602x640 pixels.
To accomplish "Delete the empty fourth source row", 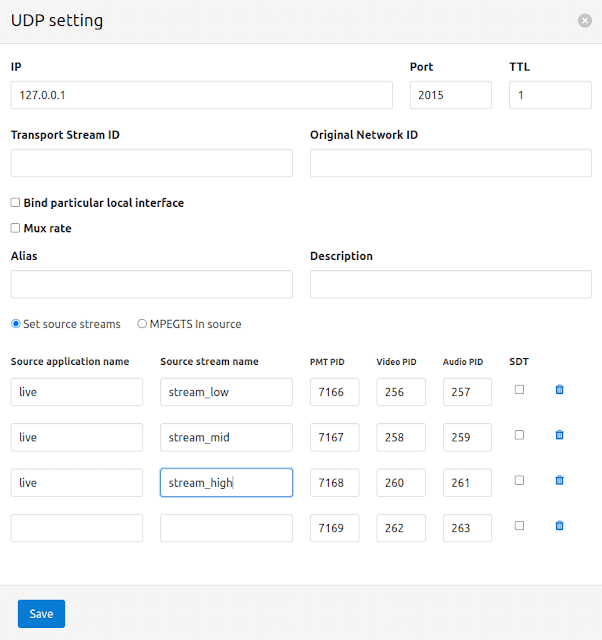I will (559, 525).
